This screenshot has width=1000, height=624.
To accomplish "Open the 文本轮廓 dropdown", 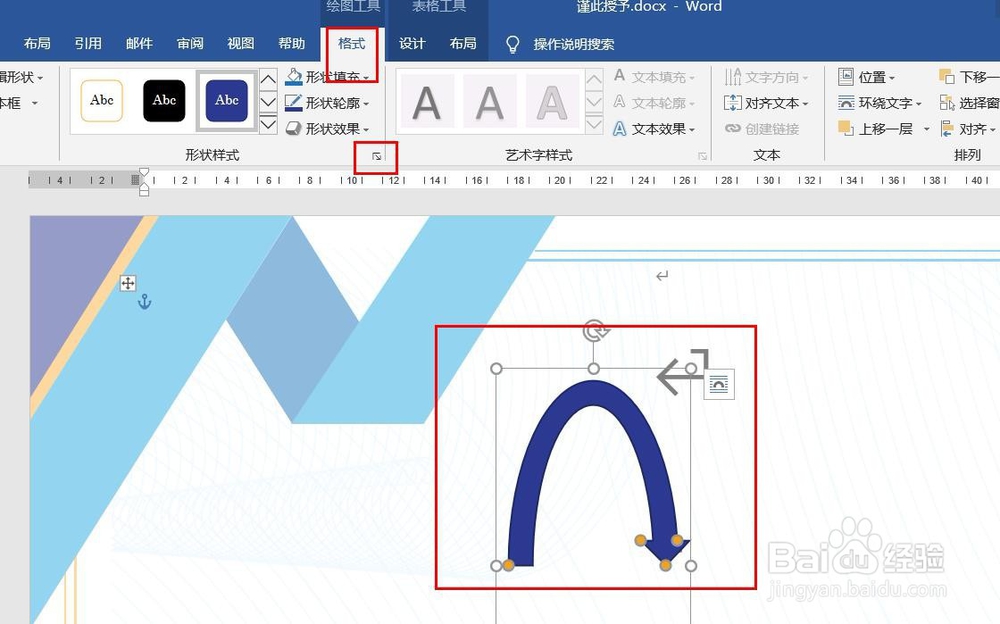I will point(654,103).
